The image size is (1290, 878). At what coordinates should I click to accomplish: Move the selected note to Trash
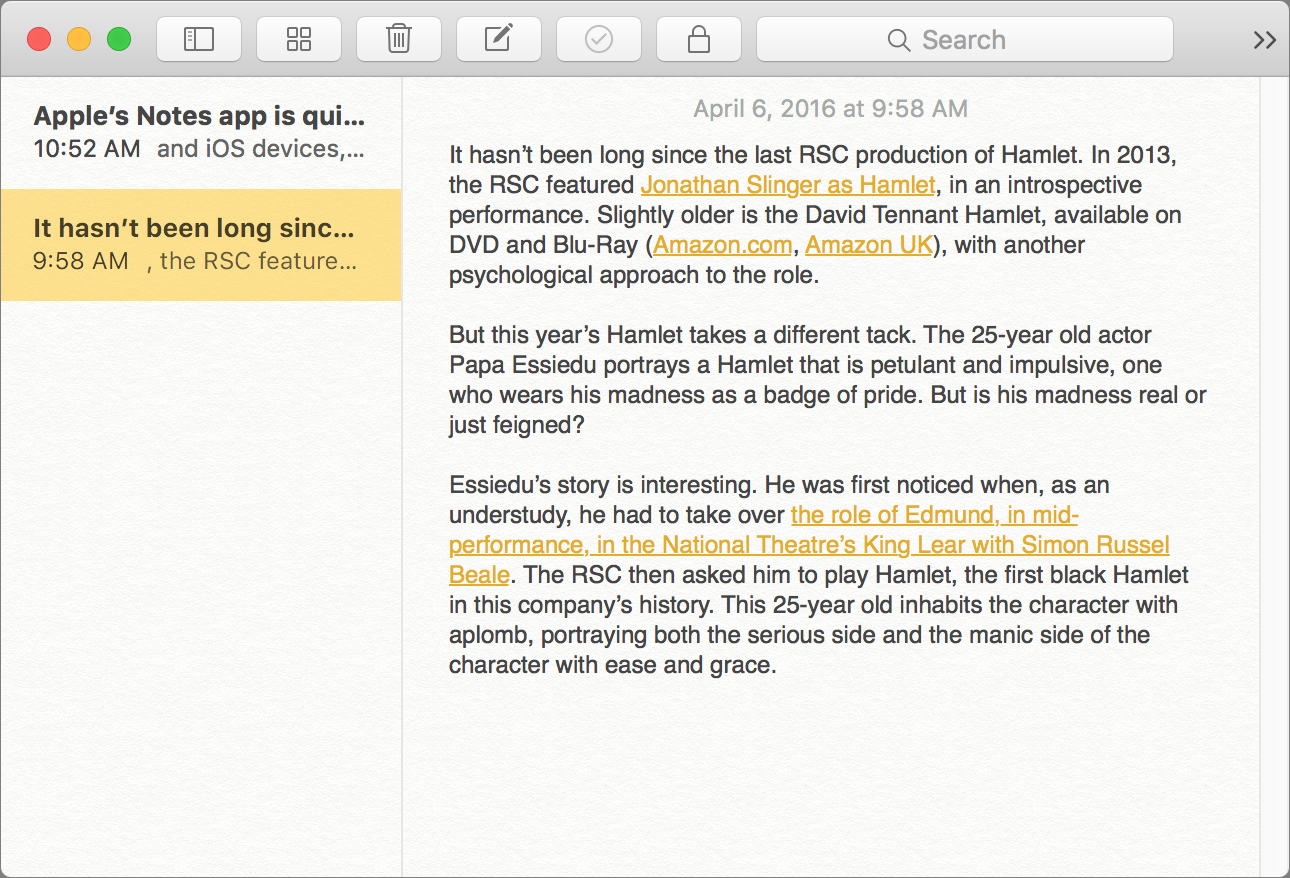click(398, 39)
